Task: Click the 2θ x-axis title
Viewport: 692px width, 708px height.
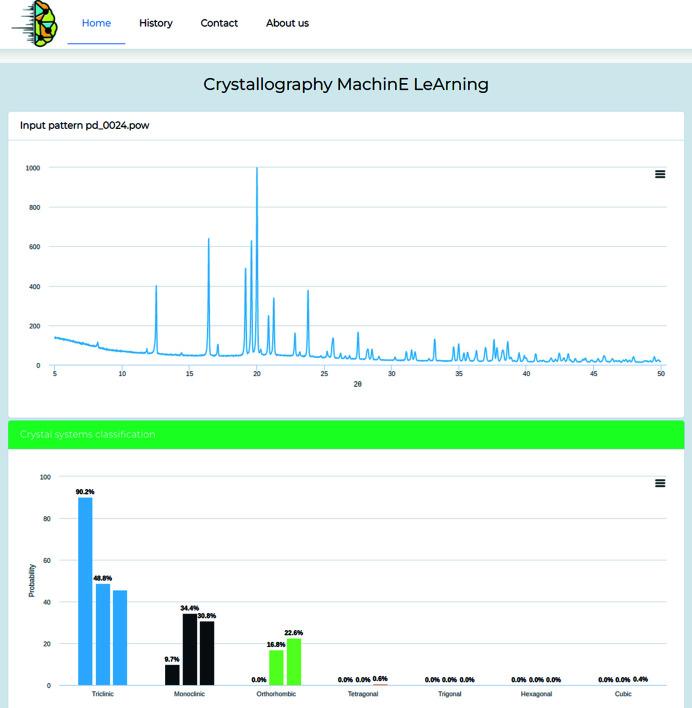Action: coord(358,384)
